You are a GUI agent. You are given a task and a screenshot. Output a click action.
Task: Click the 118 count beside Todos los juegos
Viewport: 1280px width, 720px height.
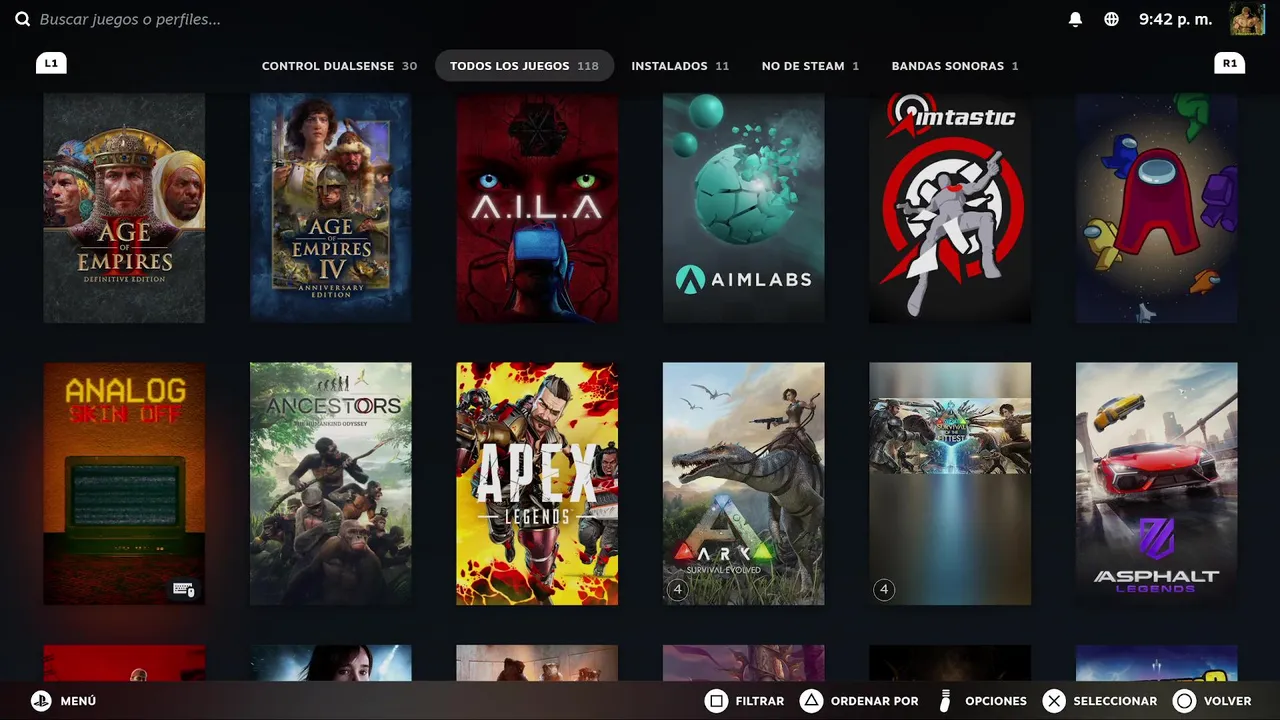588,66
